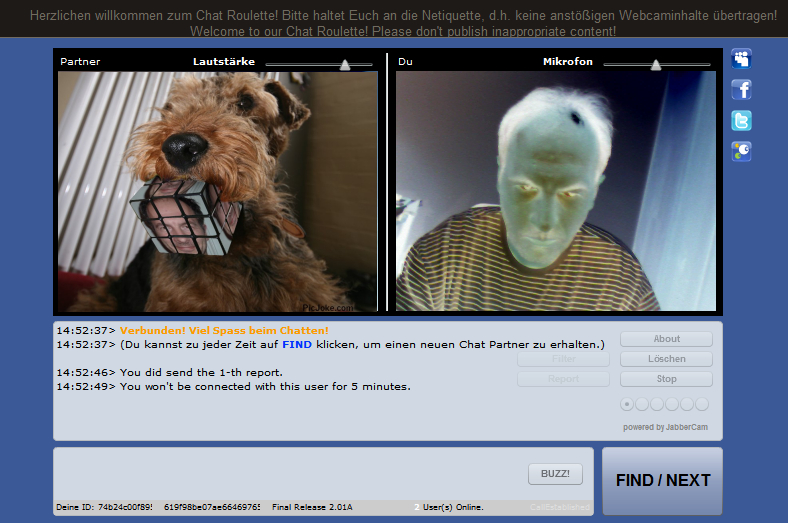
Task: Clear chat with the Löschen button
Action: 666,359
